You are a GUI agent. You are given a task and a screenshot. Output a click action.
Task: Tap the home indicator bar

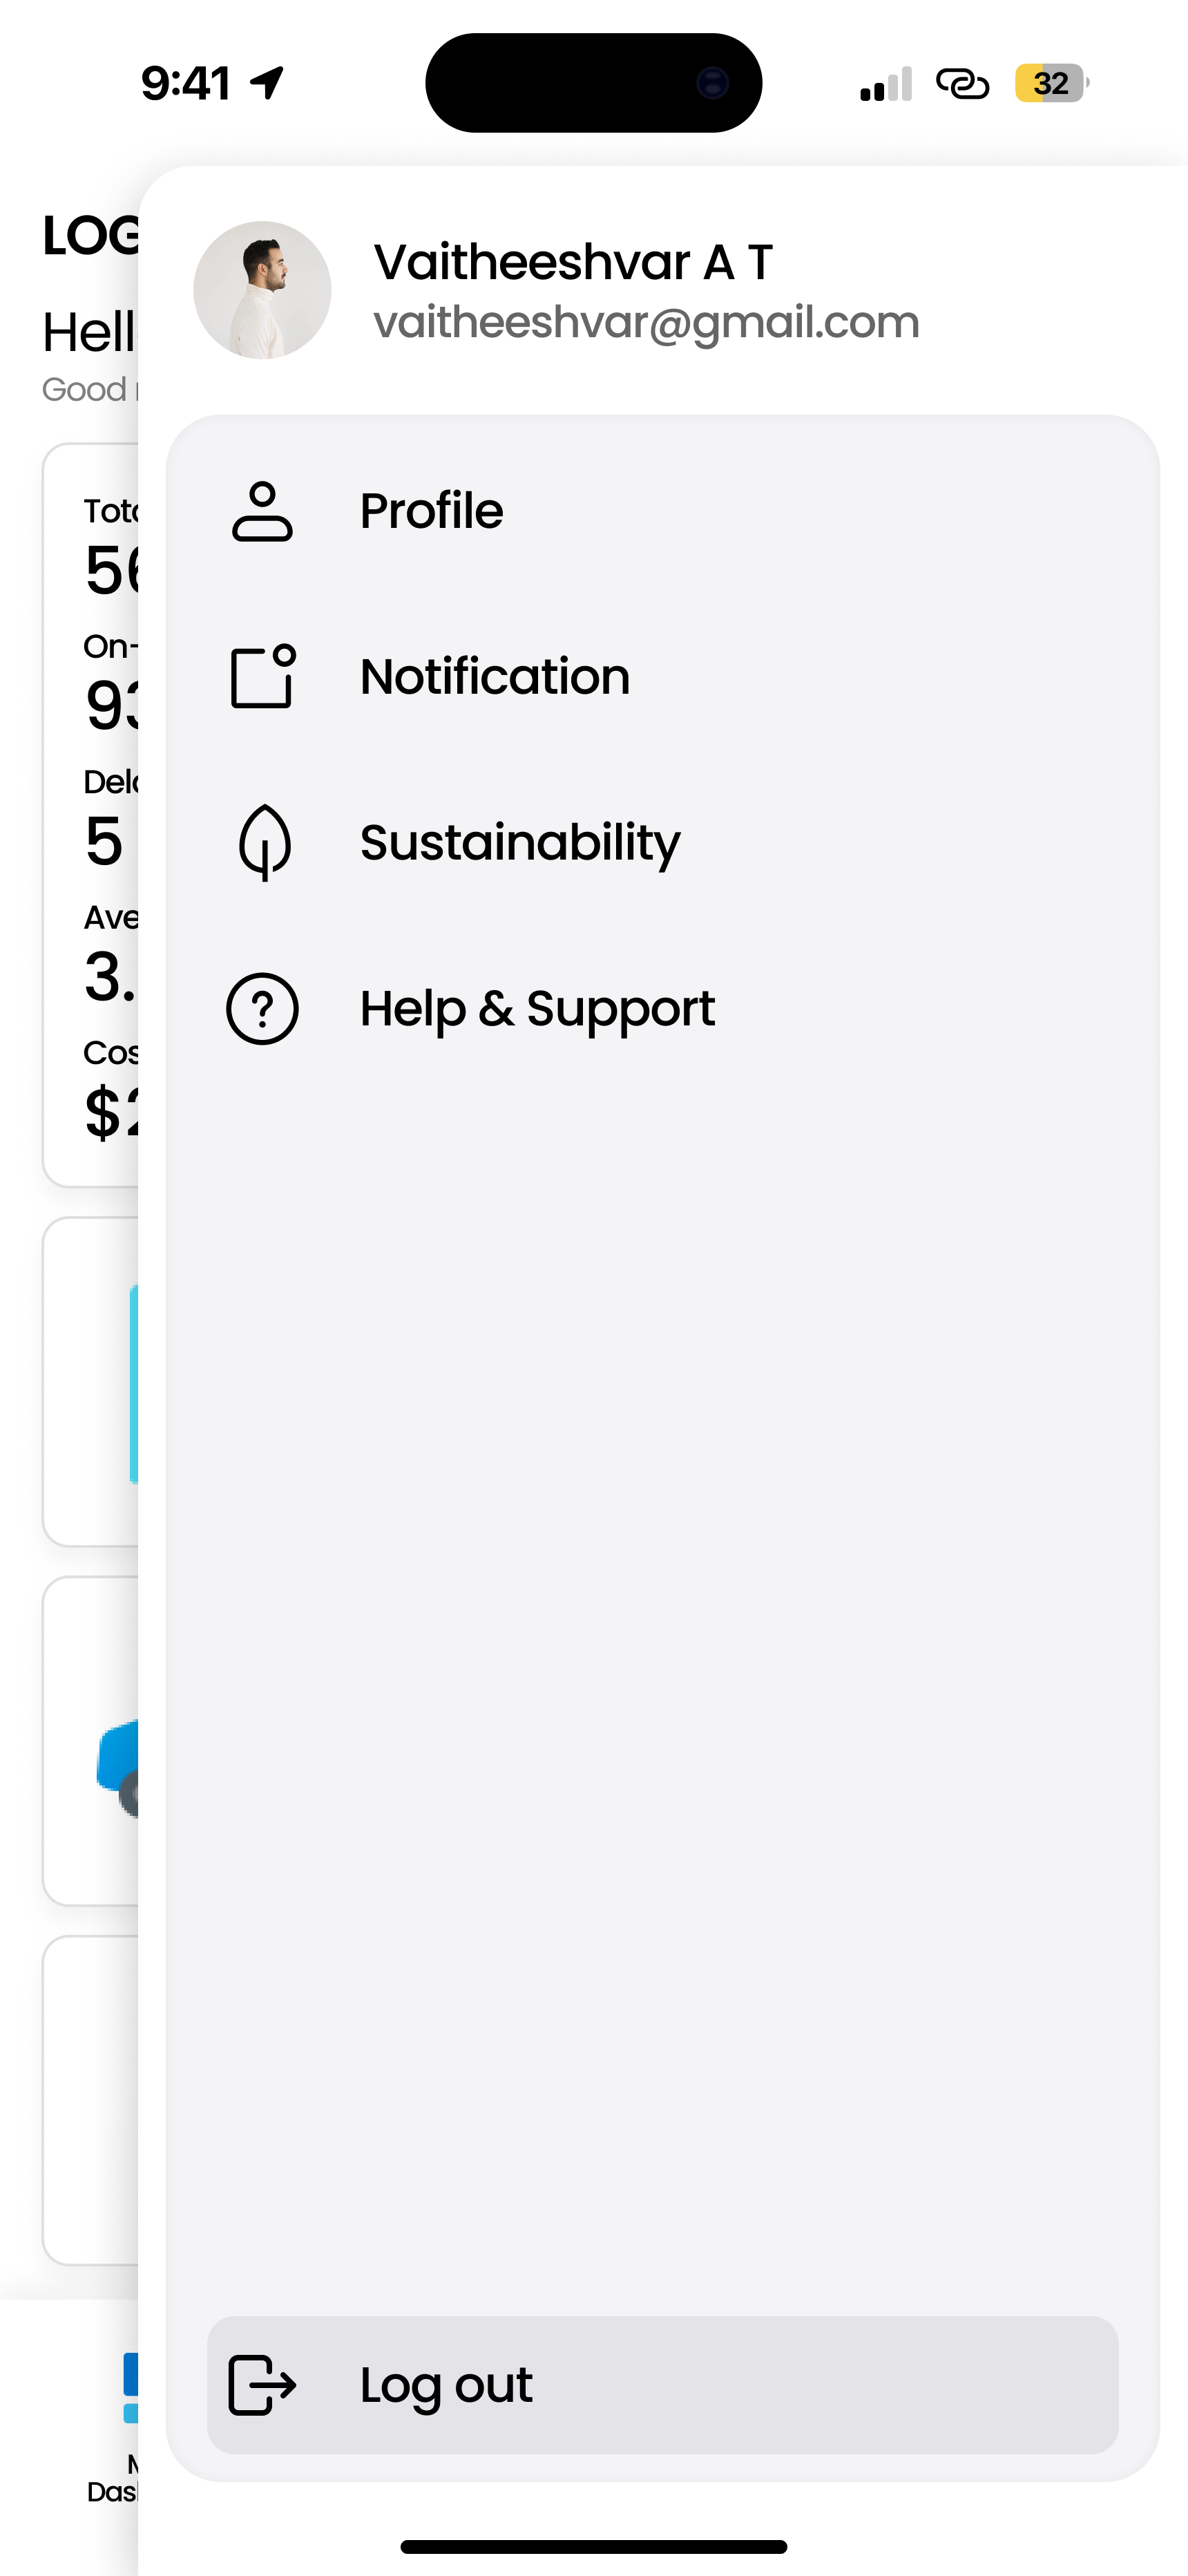click(594, 2546)
